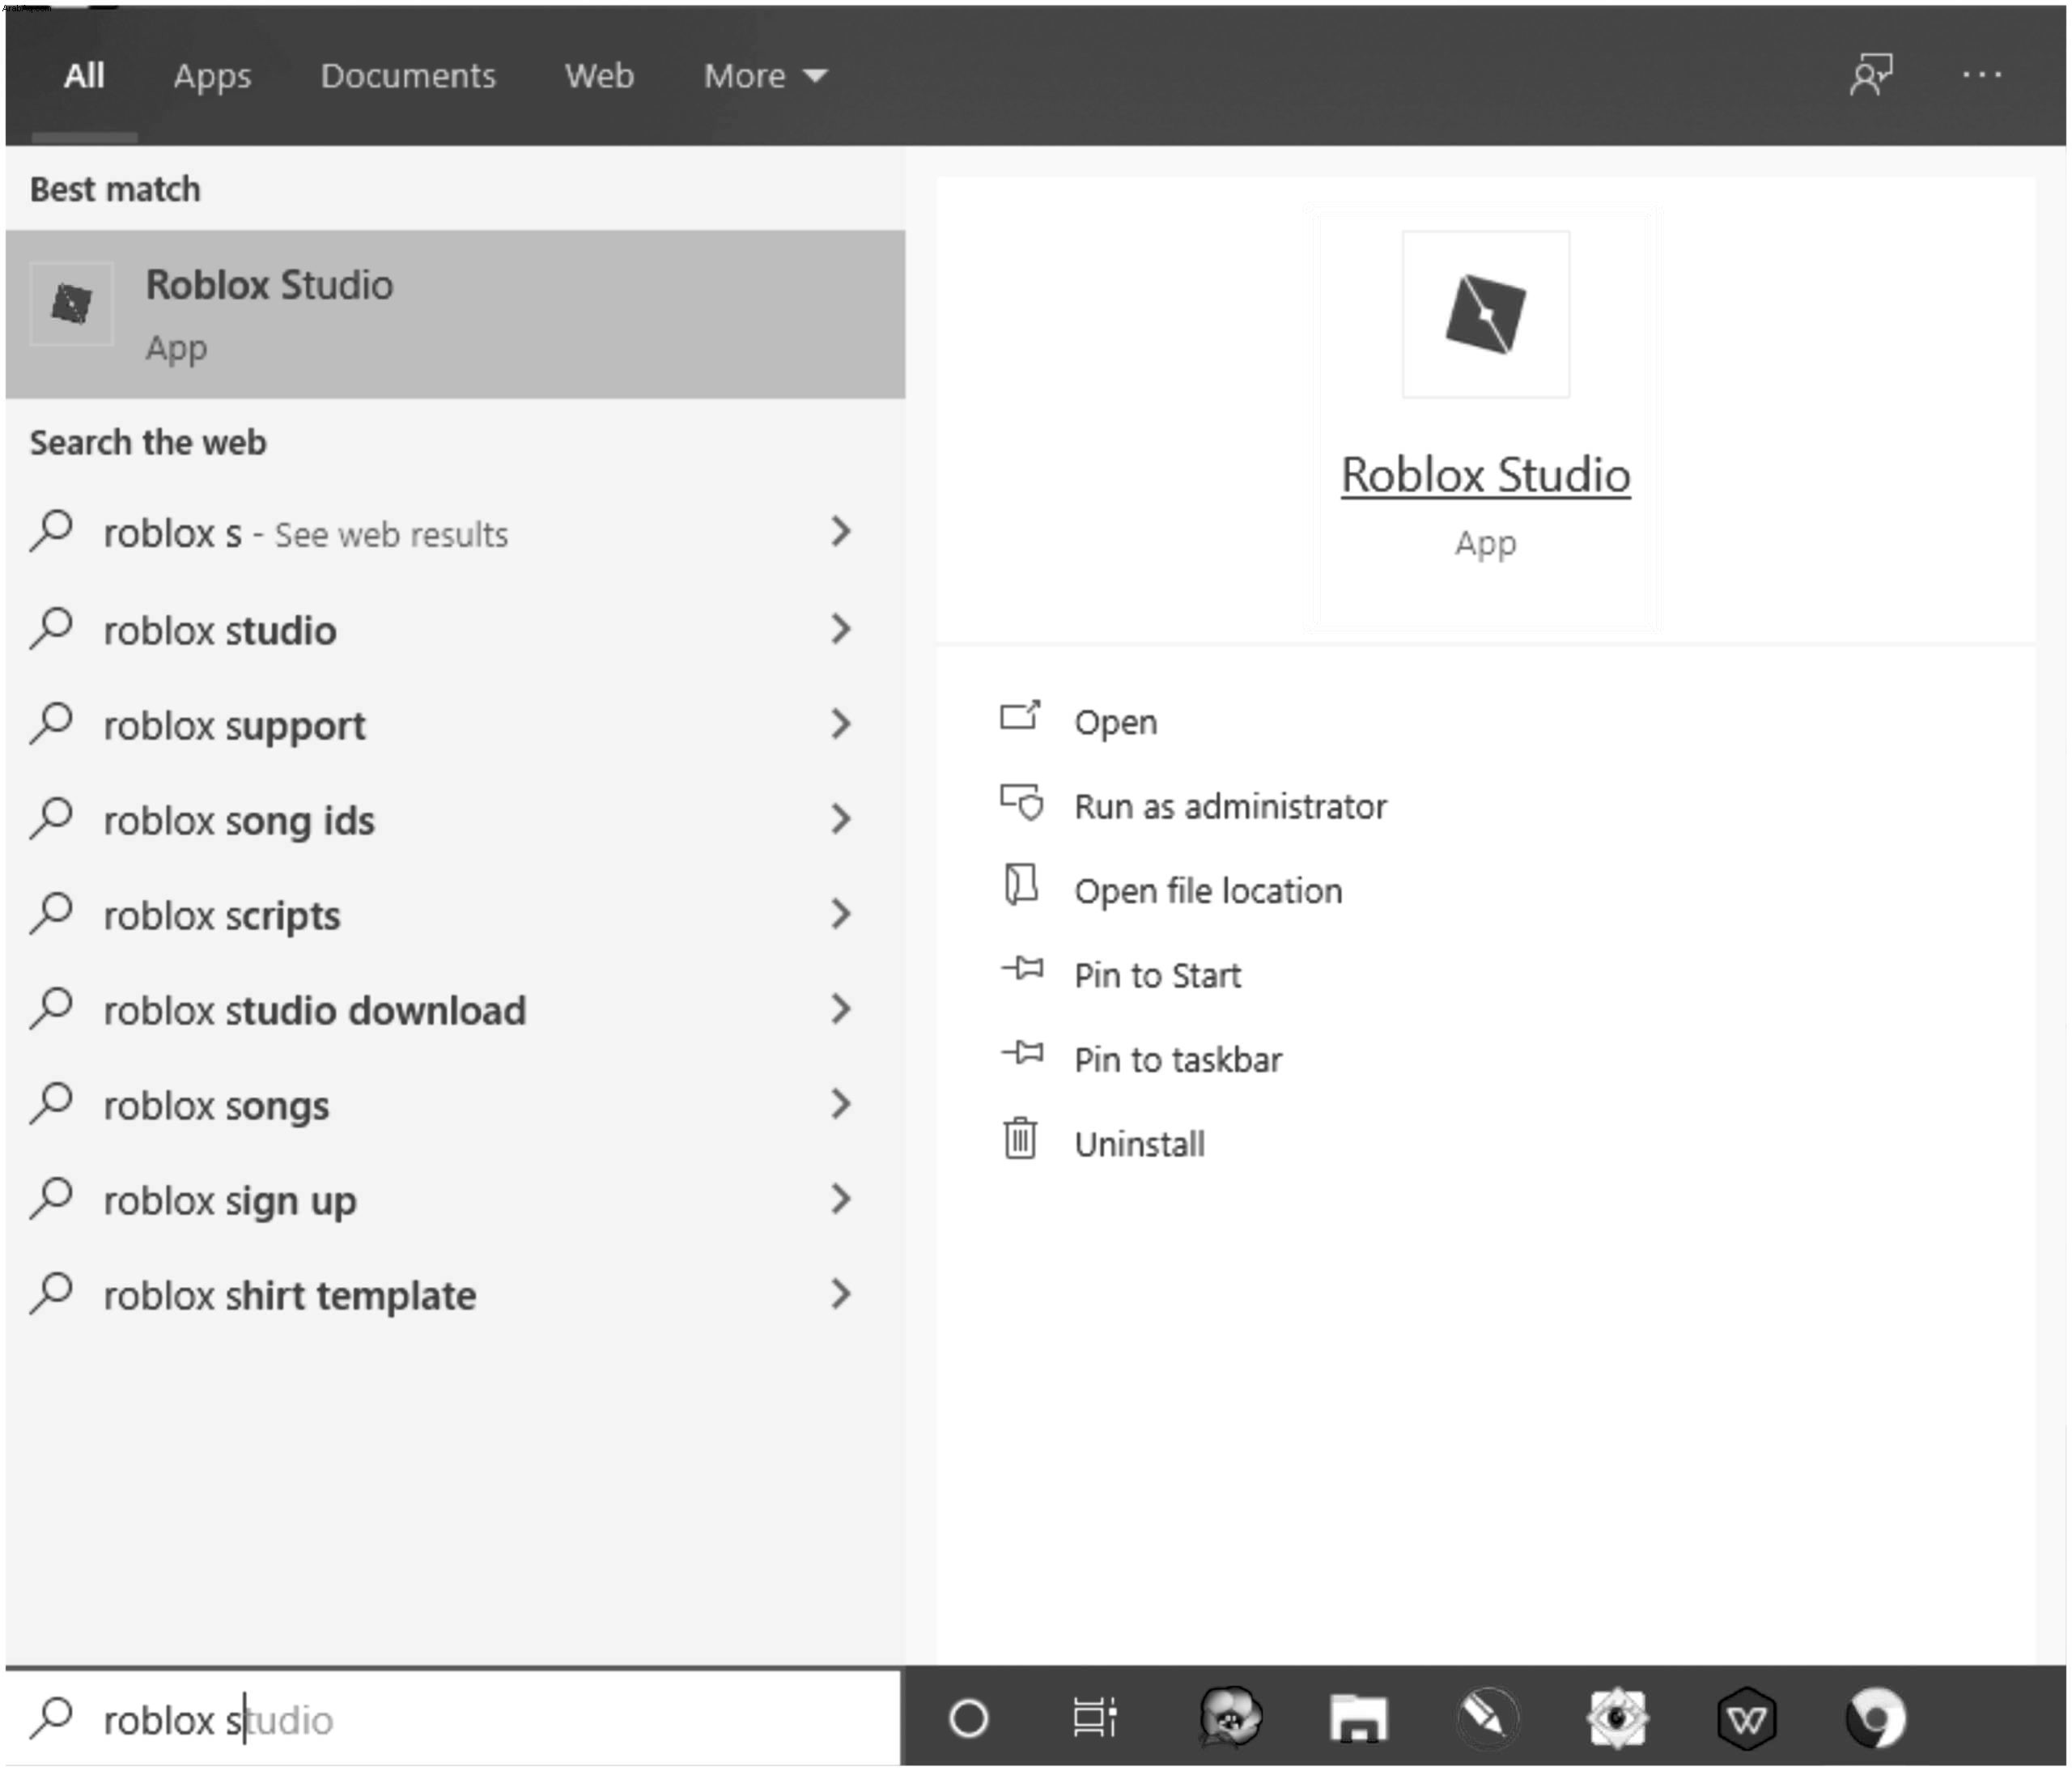Click the large Roblox Studio logo thumbnail
The image size is (2072, 1771).
pyautogui.click(x=1485, y=314)
